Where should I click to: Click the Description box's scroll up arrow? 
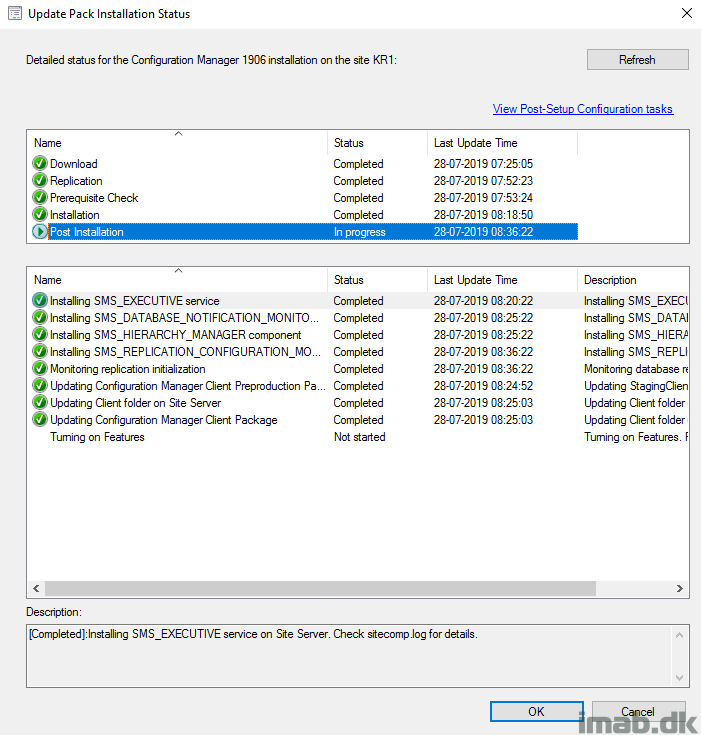(x=679, y=635)
